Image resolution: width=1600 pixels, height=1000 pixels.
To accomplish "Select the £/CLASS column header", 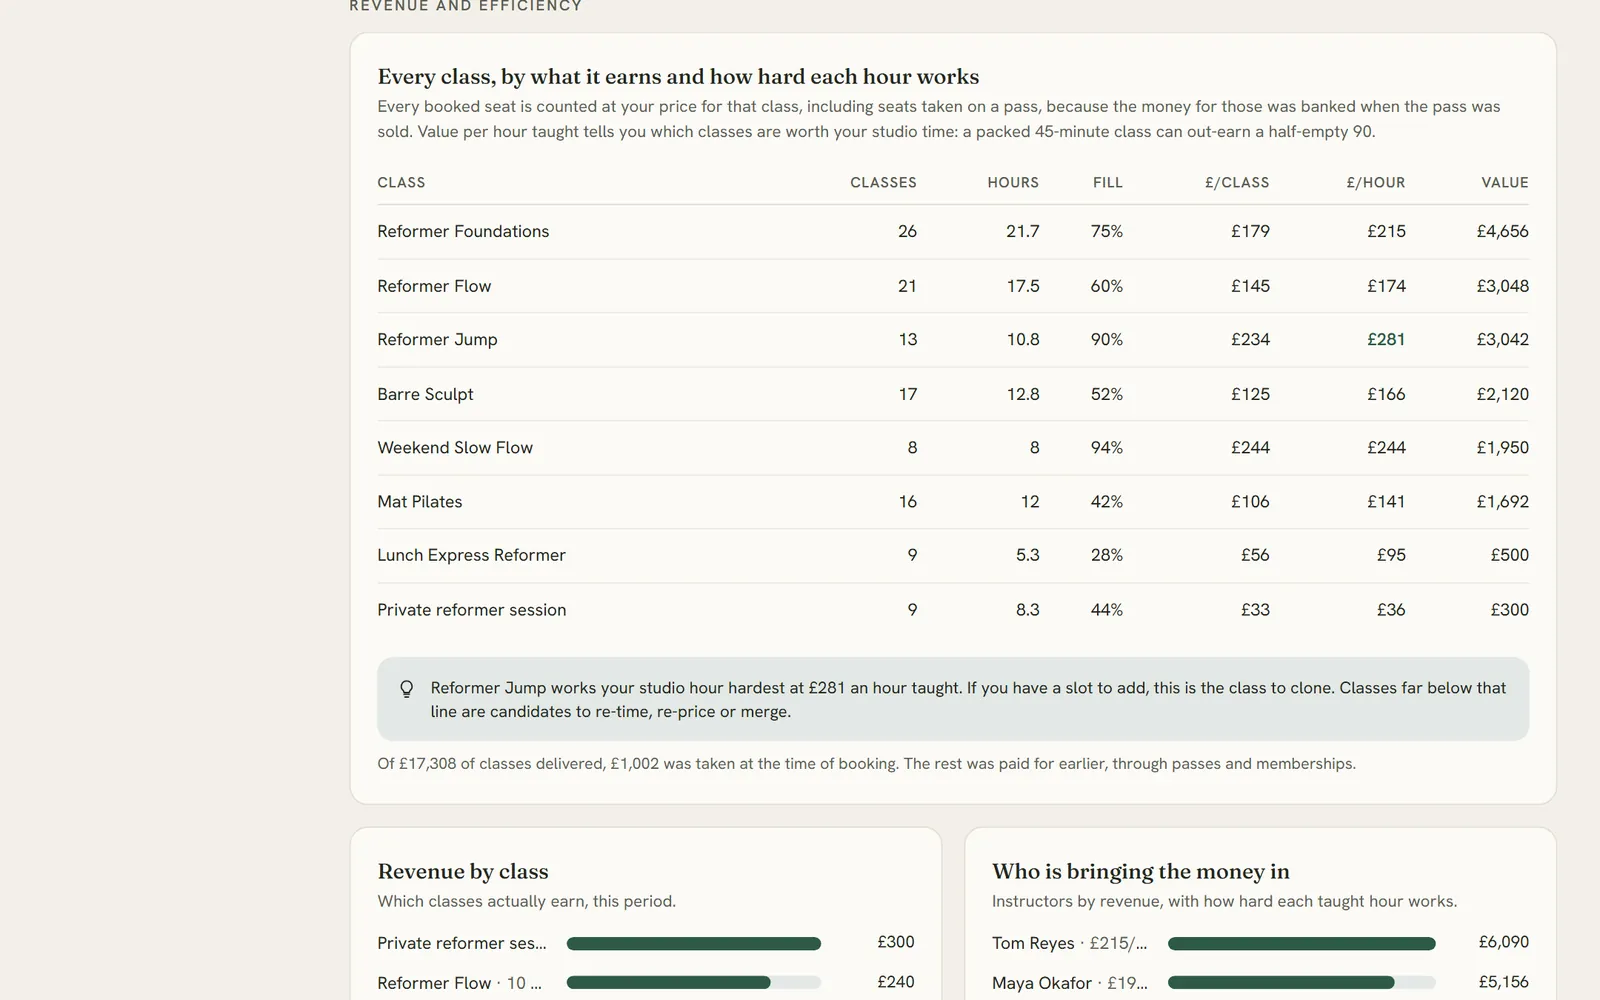I will click(1237, 182).
